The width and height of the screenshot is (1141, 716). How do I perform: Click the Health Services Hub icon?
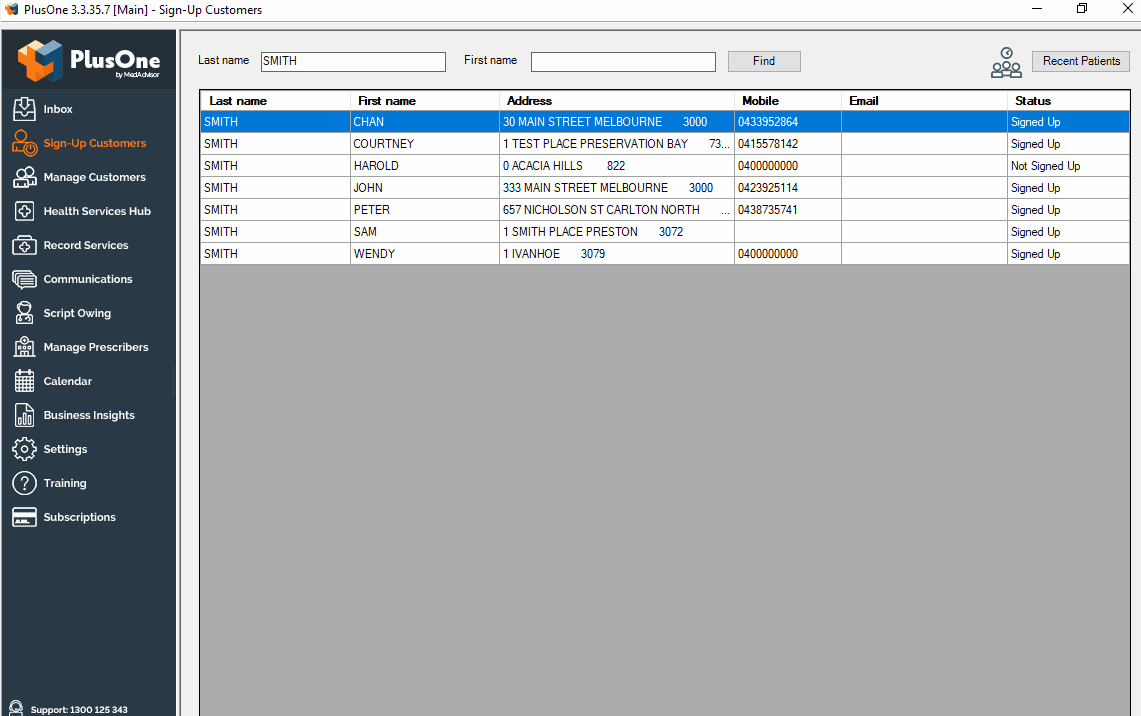click(24, 211)
